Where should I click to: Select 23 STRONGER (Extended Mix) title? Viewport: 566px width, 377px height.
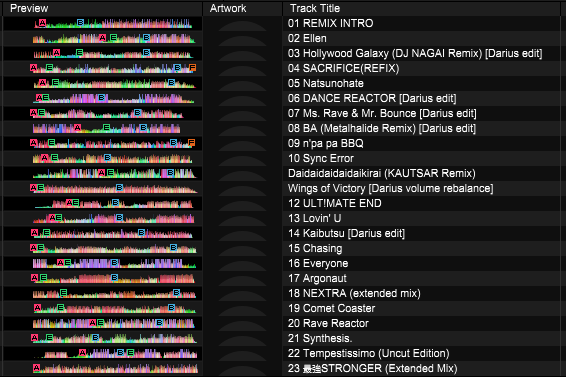coord(373,368)
